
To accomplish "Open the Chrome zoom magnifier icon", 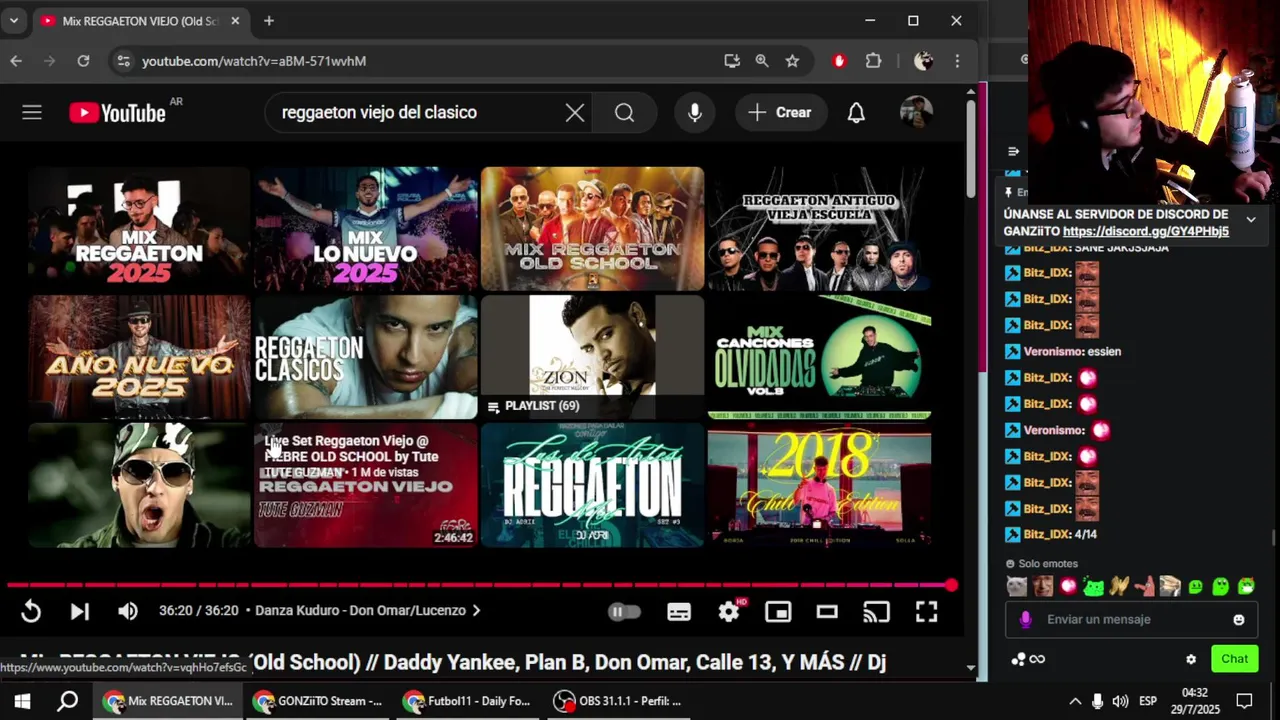I will [762, 61].
